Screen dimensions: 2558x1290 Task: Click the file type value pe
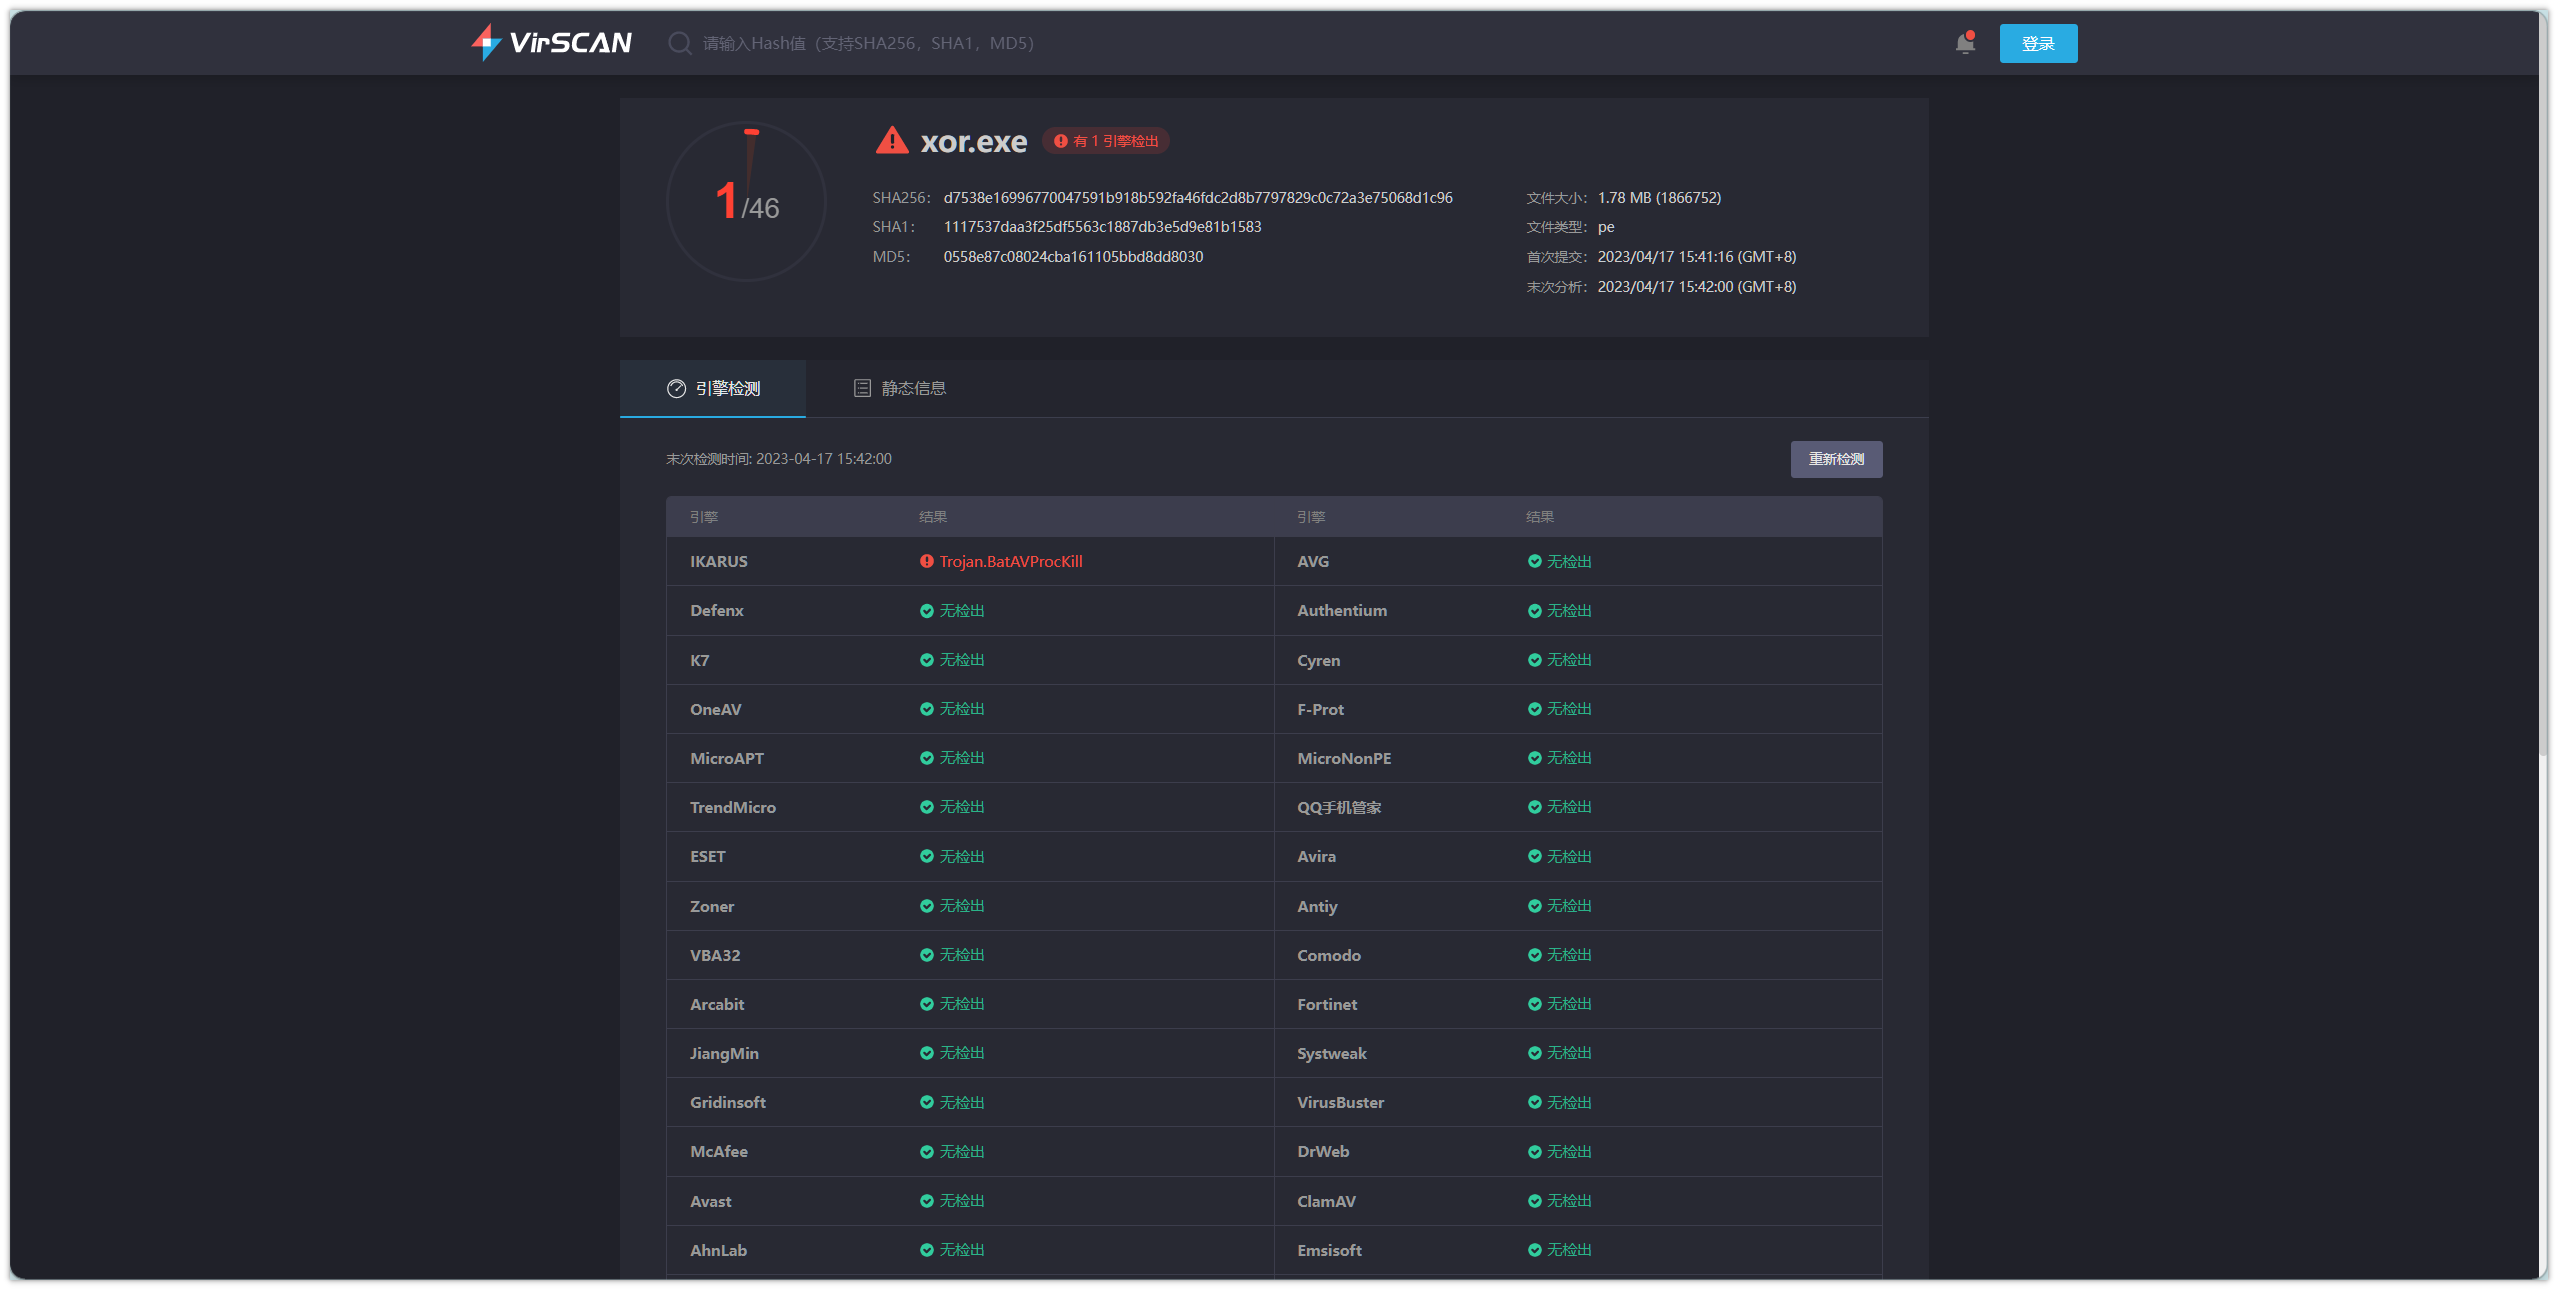coord(1606,227)
